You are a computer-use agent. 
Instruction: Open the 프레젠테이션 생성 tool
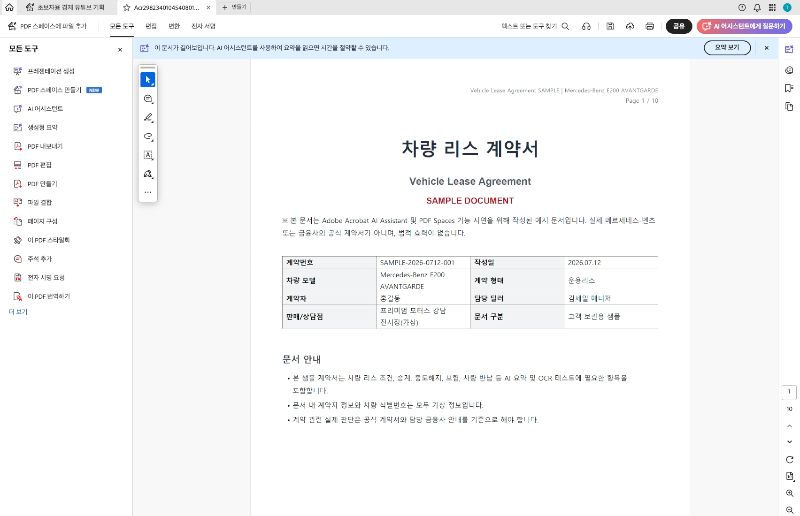pos(44,71)
